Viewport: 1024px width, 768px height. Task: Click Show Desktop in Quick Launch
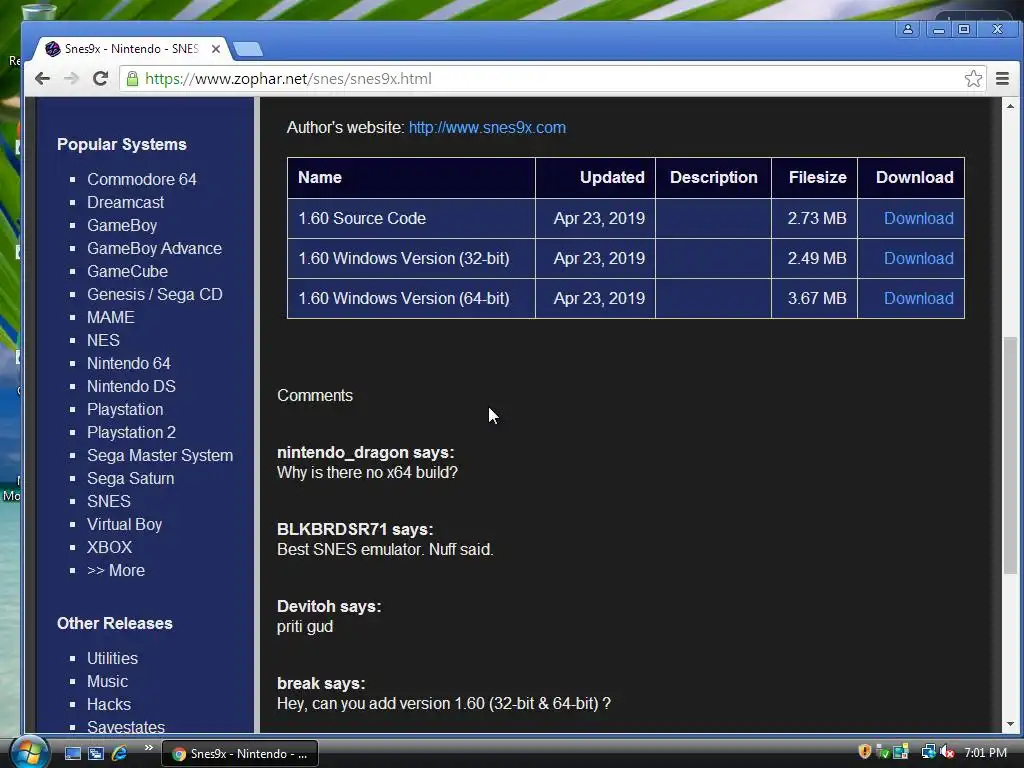[x=72, y=754]
